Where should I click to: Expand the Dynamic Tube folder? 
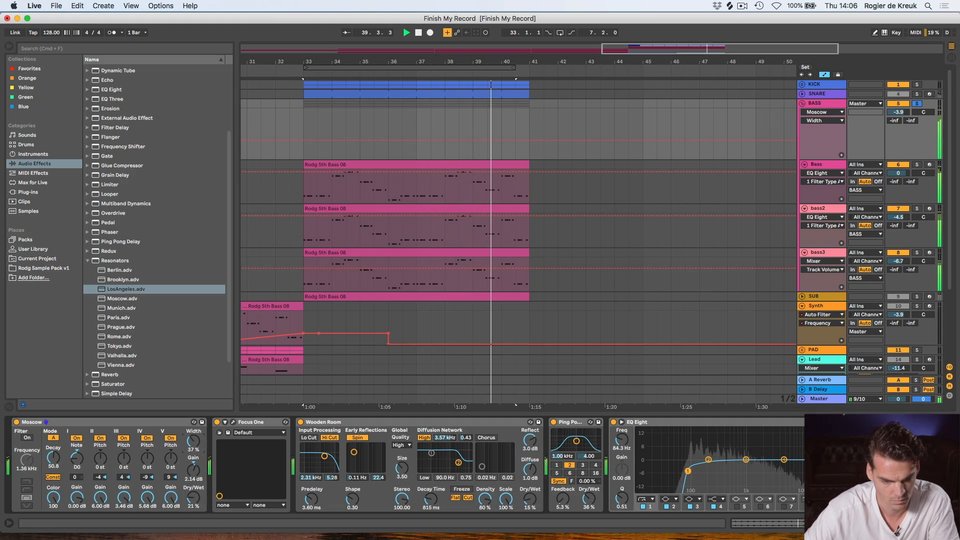pyautogui.click(x=88, y=70)
